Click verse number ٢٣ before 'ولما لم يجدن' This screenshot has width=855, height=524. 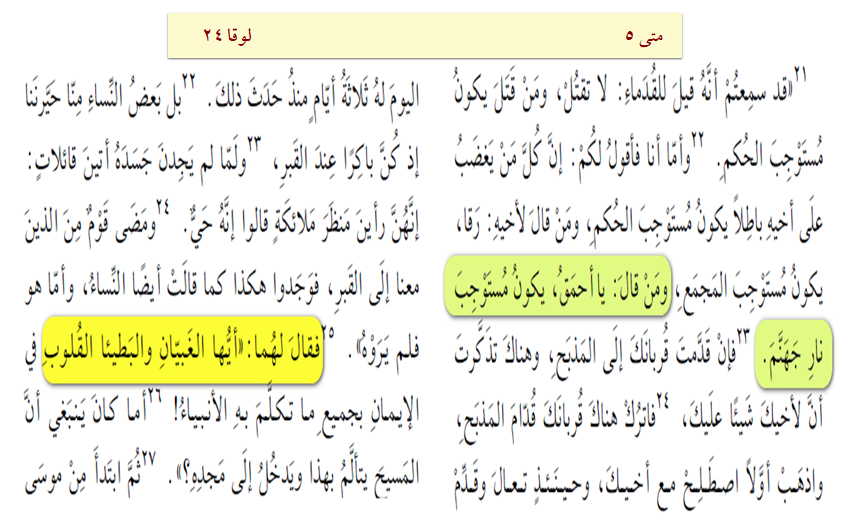coord(254,144)
